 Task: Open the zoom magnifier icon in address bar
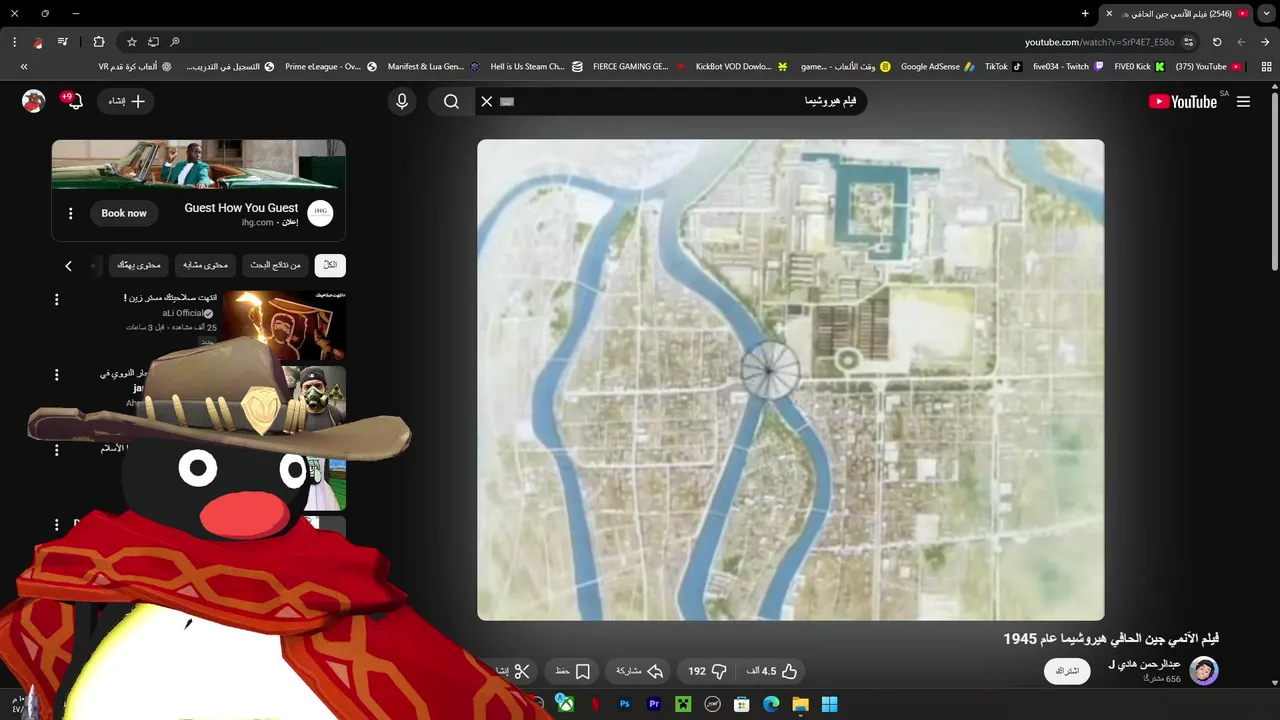(175, 42)
